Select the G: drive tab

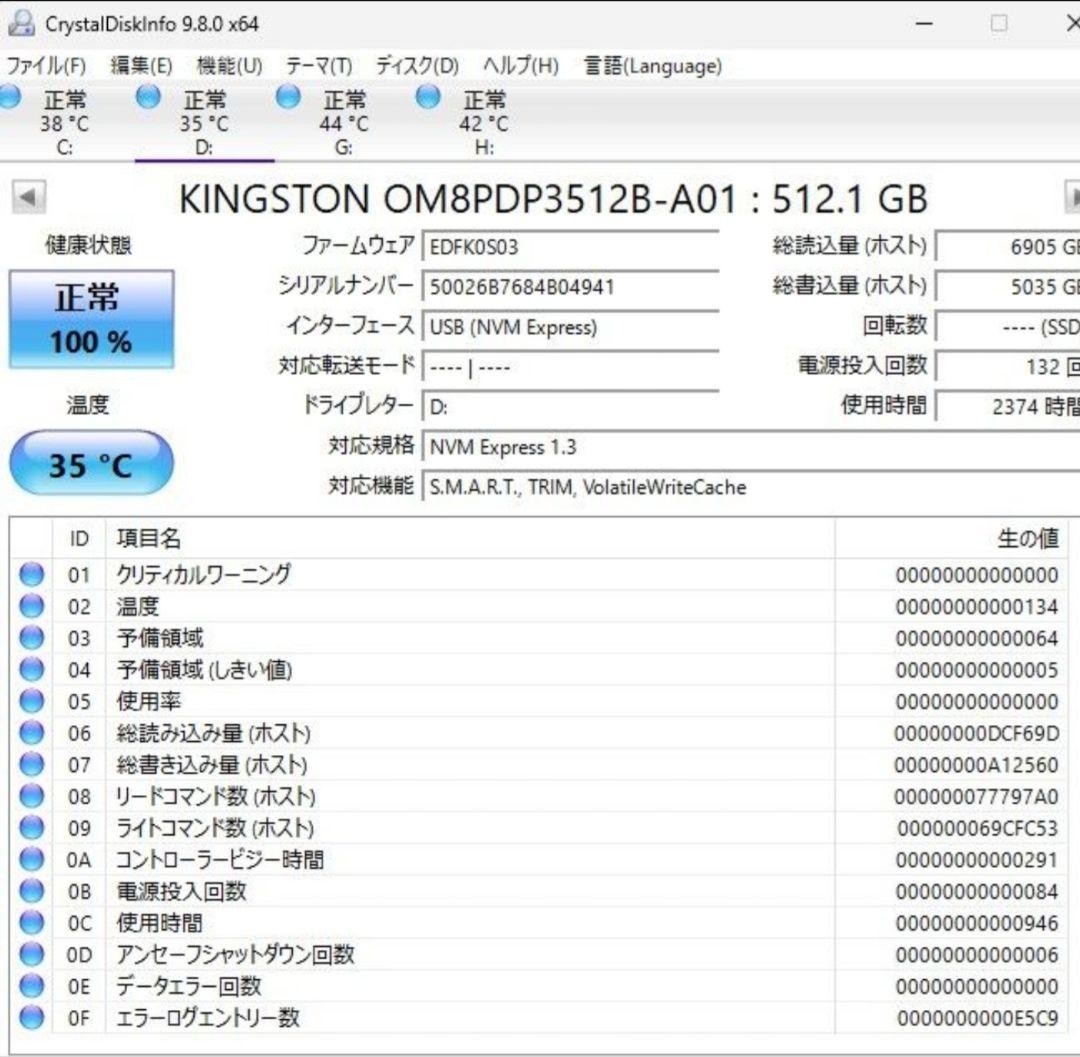[344, 122]
